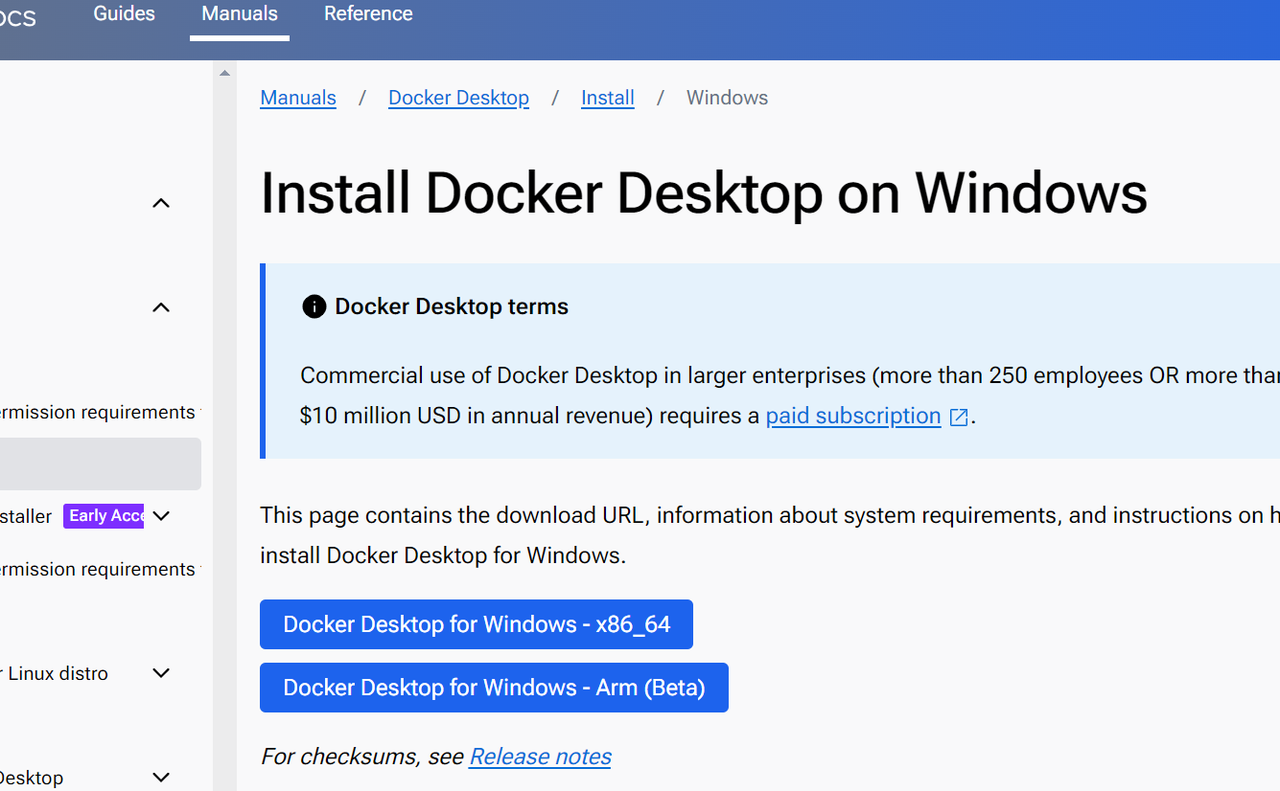The height and width of the screenshot is (791, 1280).
Task: Click the Windows breadcrumb text
Action: pos(727,98)
